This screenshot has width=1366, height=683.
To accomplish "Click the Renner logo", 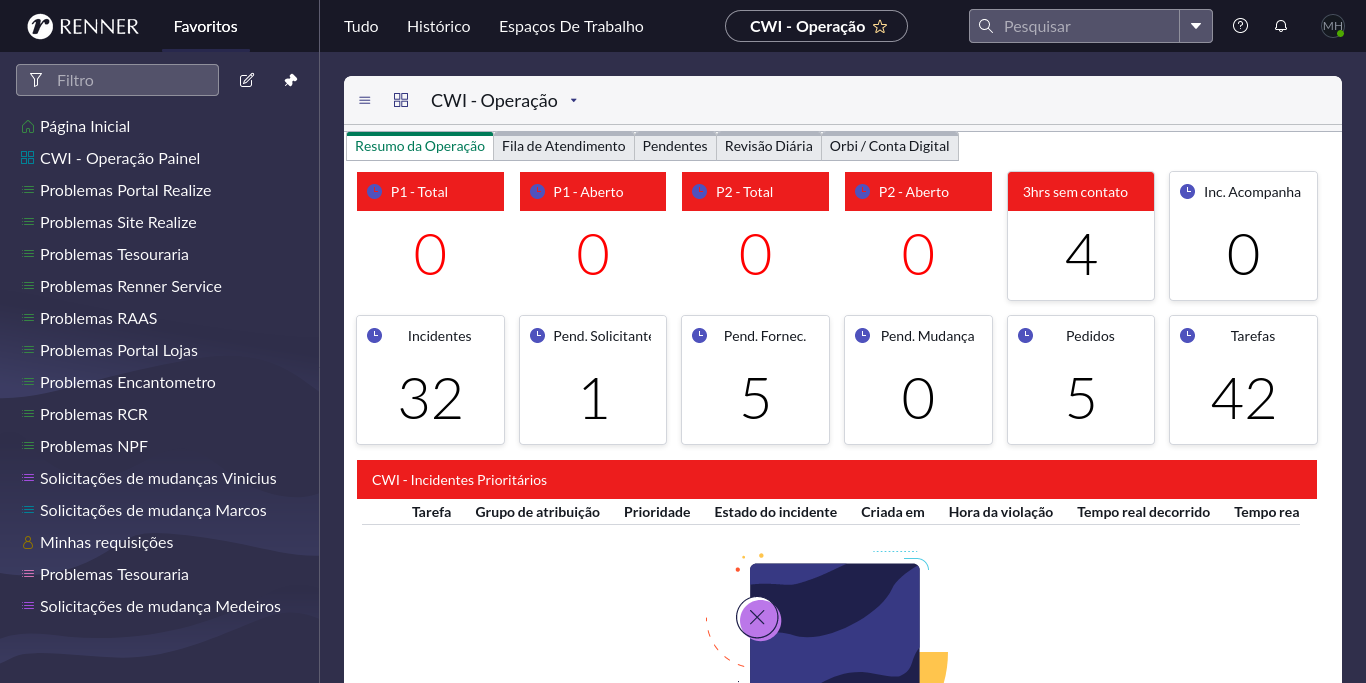I will point(83,26).
